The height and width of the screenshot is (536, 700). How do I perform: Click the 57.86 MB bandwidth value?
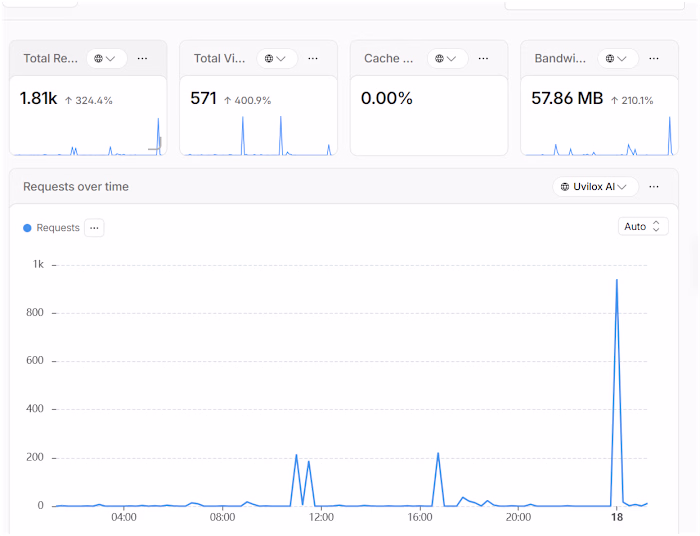(x=567, y=98)
